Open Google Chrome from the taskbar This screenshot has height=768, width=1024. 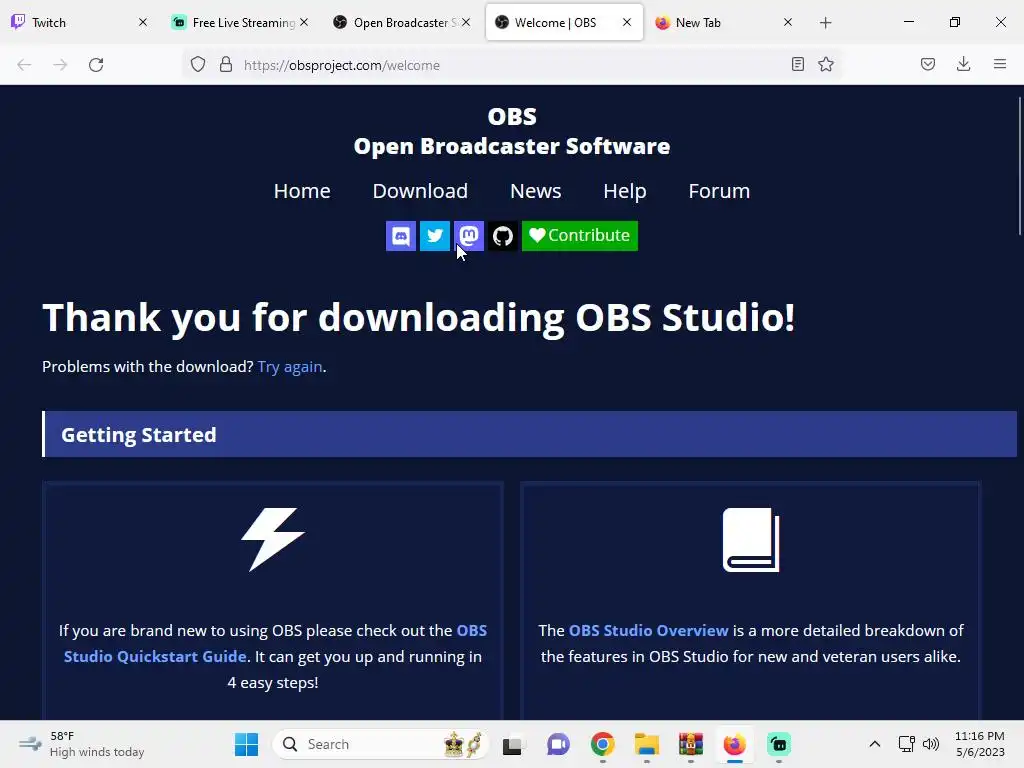click(603, 744)
